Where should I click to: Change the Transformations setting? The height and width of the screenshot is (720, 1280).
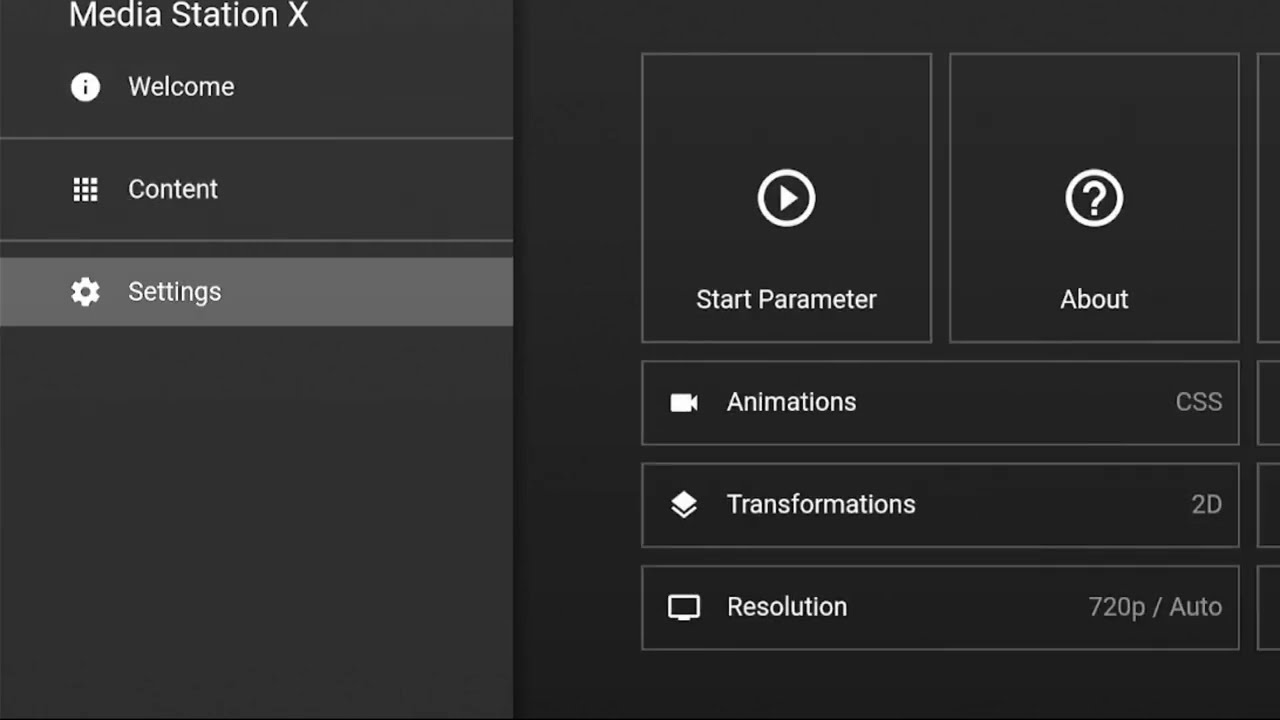pyautogui.click(x=940, y=504)
